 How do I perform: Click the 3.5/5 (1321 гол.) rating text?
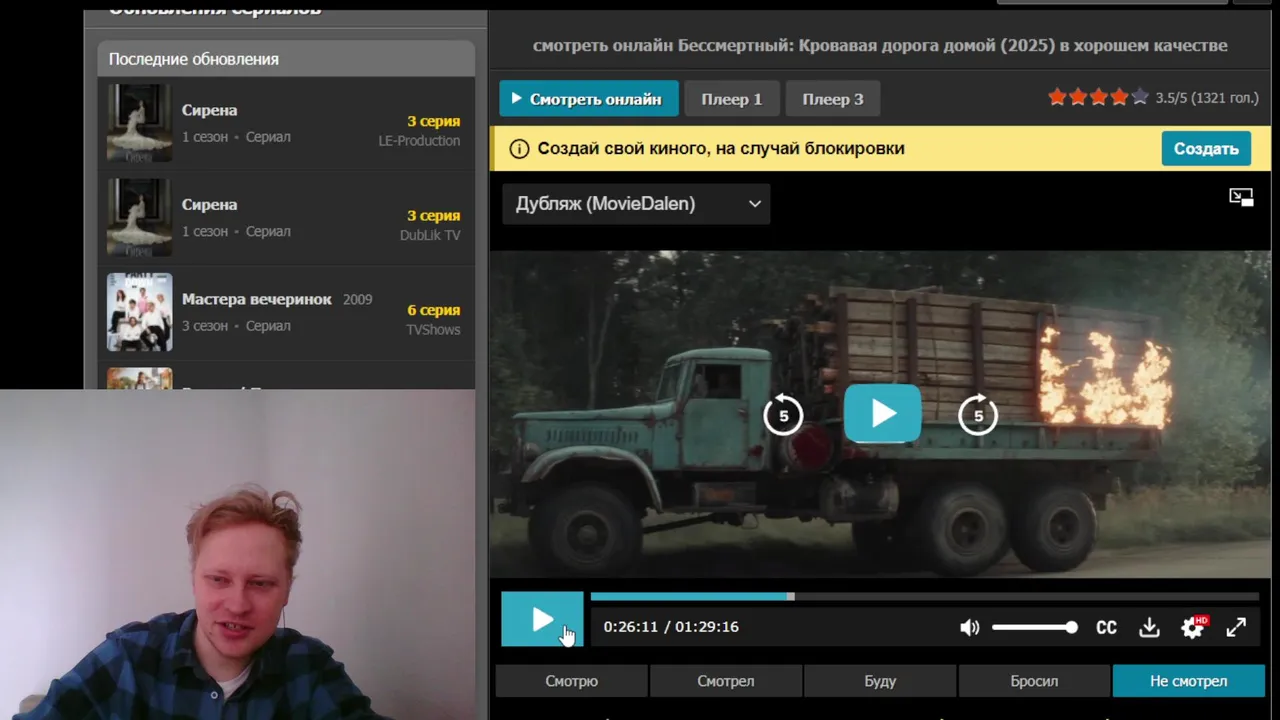click(x=1207, y=98)
